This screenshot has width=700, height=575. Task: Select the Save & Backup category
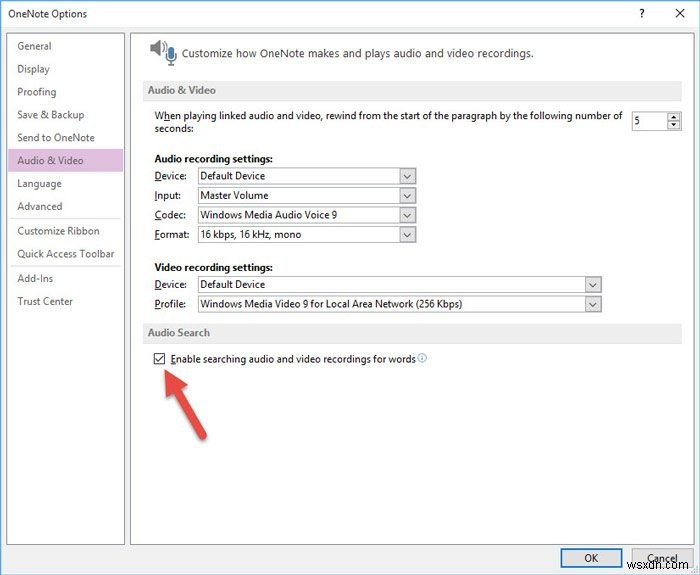[65, 115]
